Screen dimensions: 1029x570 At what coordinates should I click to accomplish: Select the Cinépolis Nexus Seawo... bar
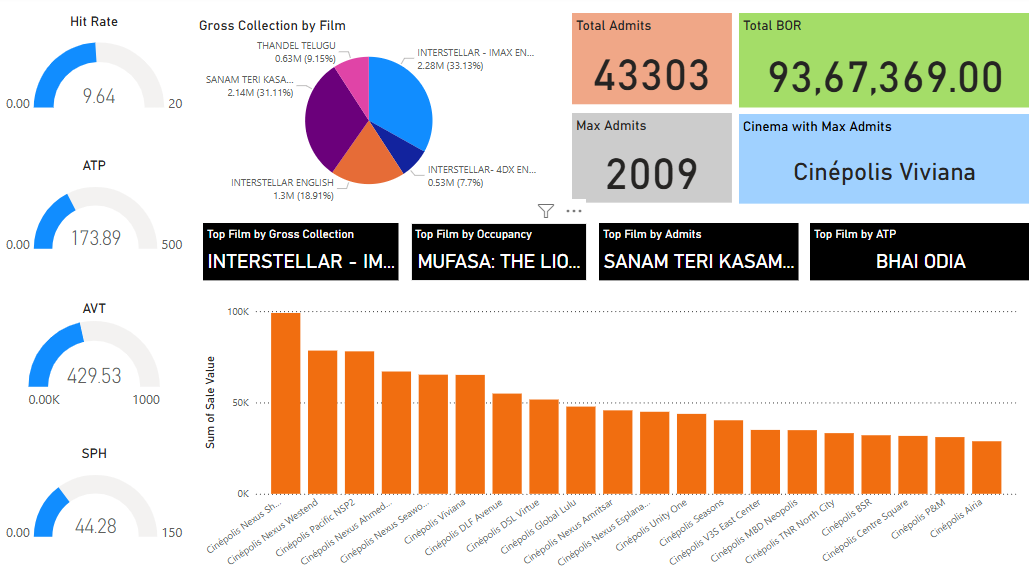433,434
